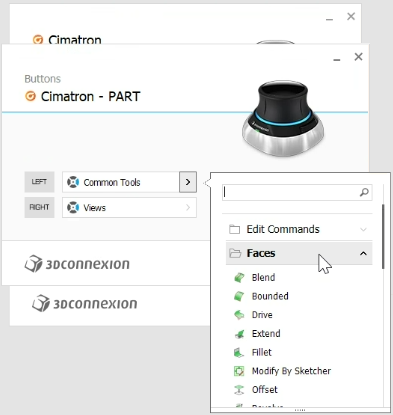This screenshot has height=415, width=393.
Task: Pick the Extend face command icon
Action: point(239,334)
